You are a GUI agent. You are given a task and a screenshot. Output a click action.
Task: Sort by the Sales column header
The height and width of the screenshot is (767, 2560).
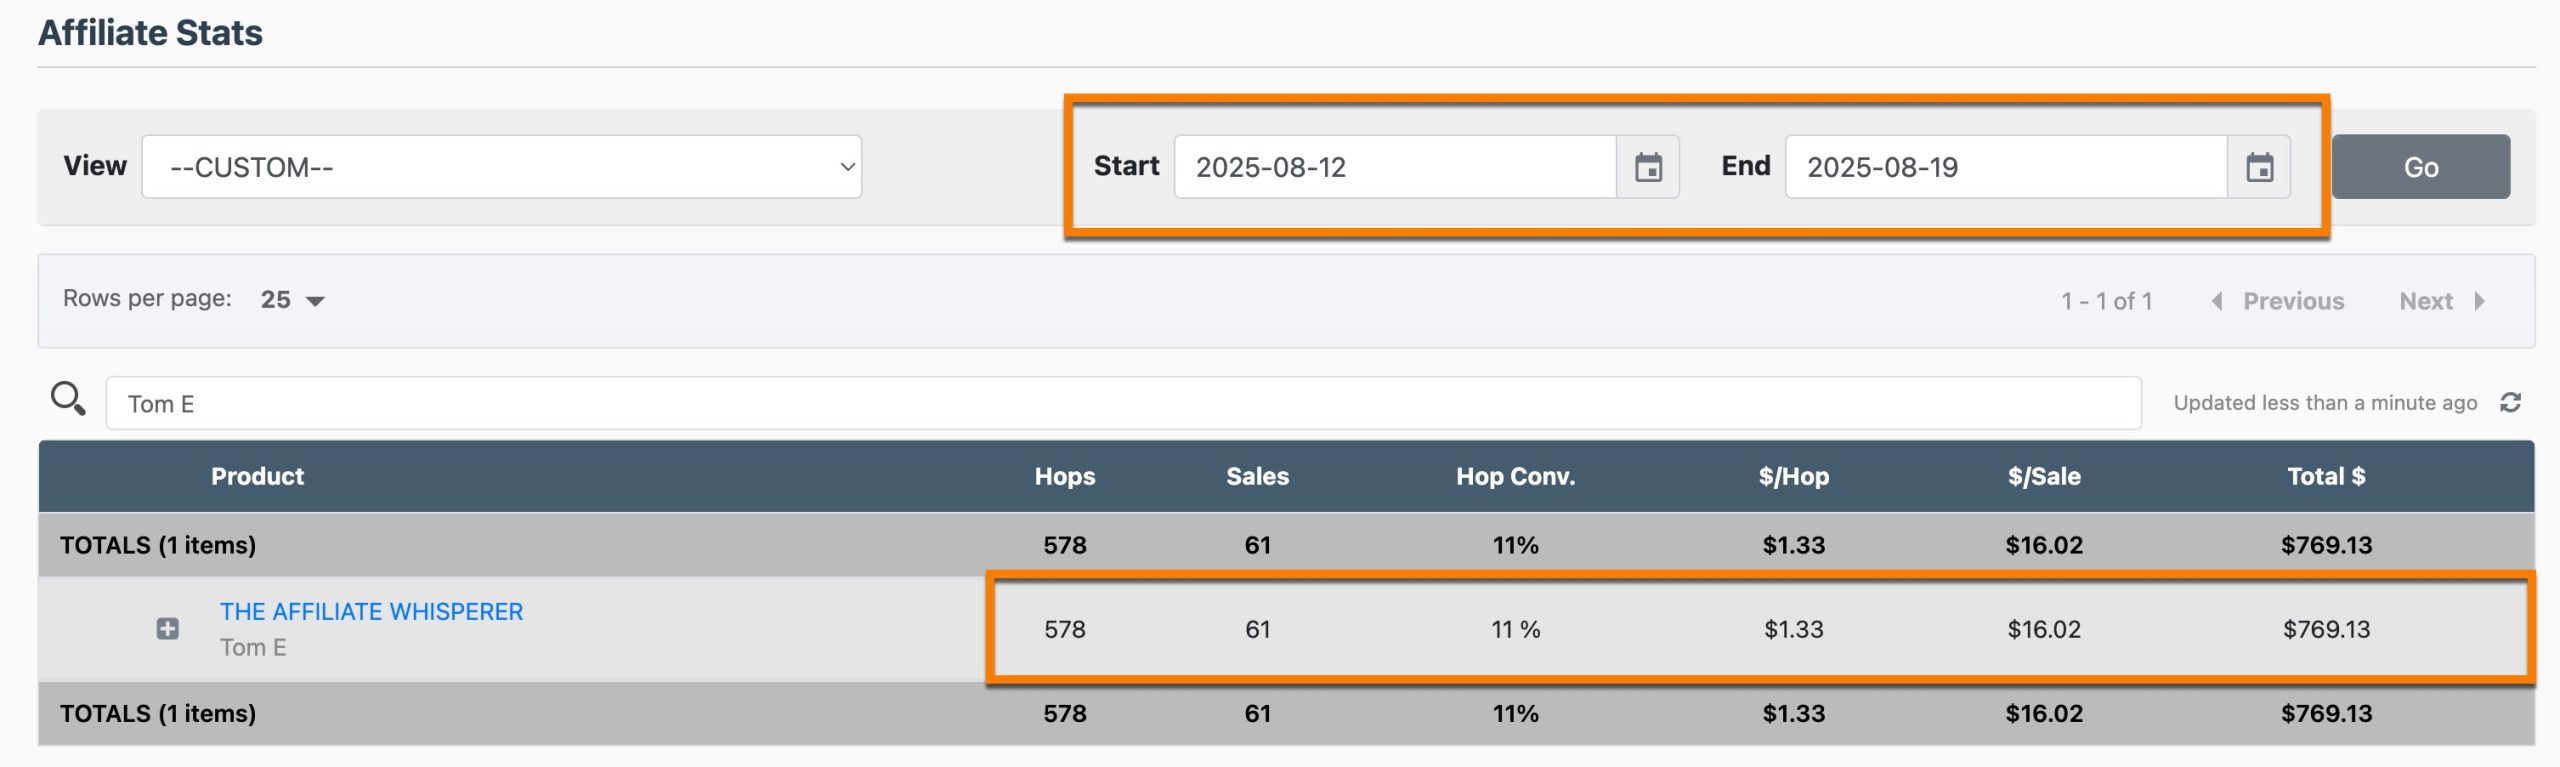[1257, 476]
